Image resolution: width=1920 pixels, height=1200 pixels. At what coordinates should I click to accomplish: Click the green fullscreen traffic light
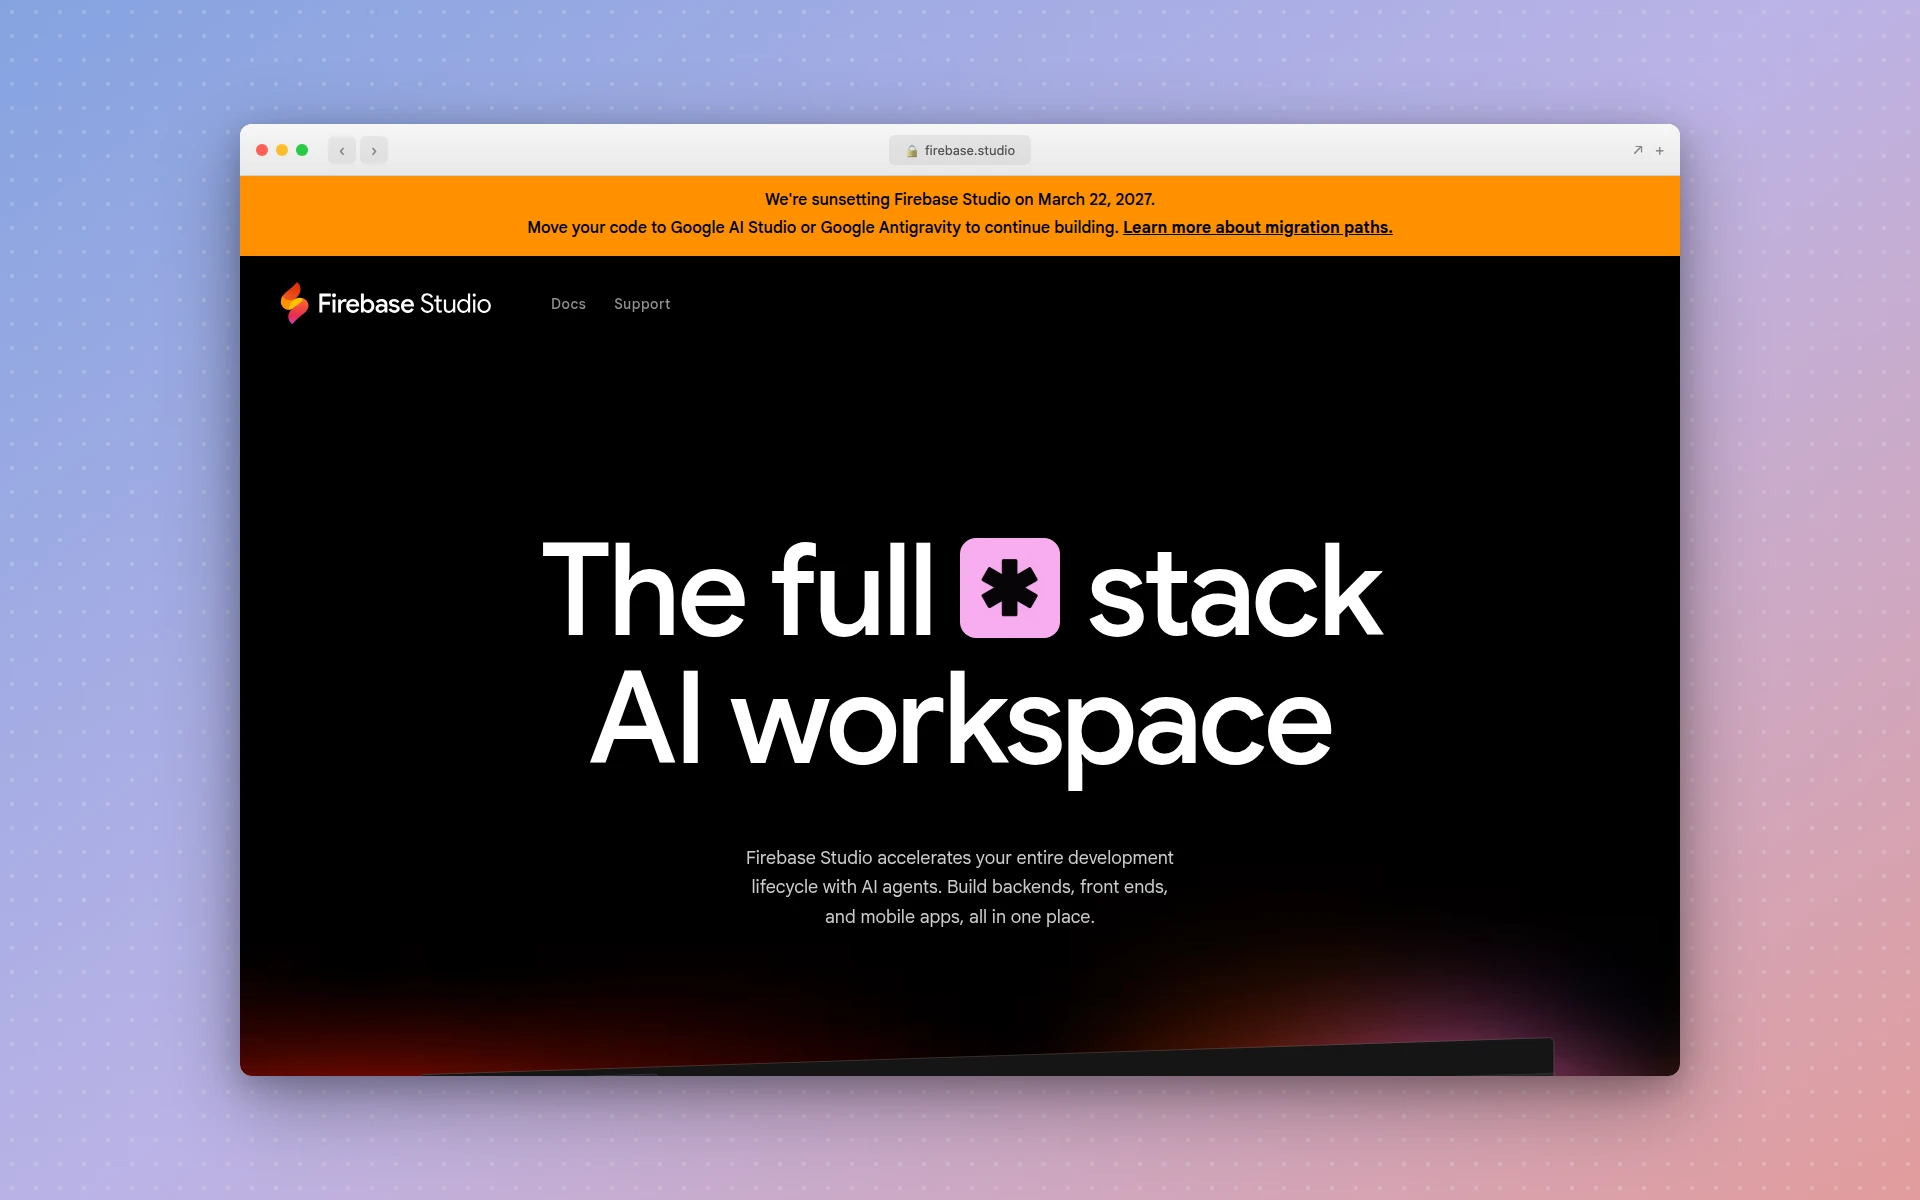pos(303,149)
